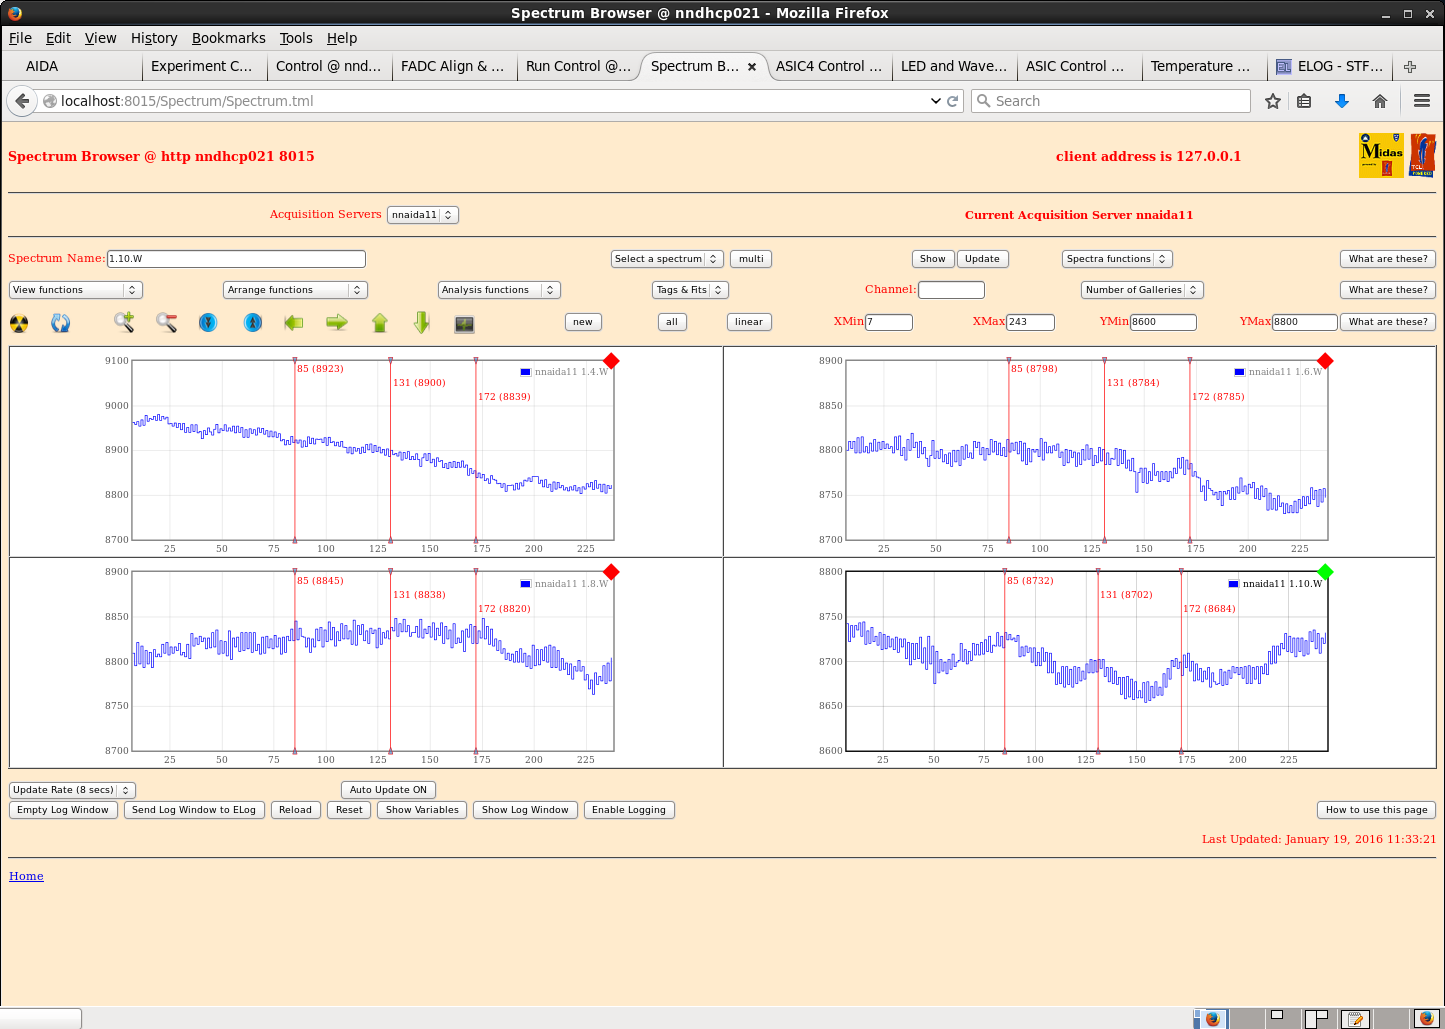This screenshot has height=1029, width=1445.
Task: Click the zoom in magnifier icon
Action: tap(124, 322)
